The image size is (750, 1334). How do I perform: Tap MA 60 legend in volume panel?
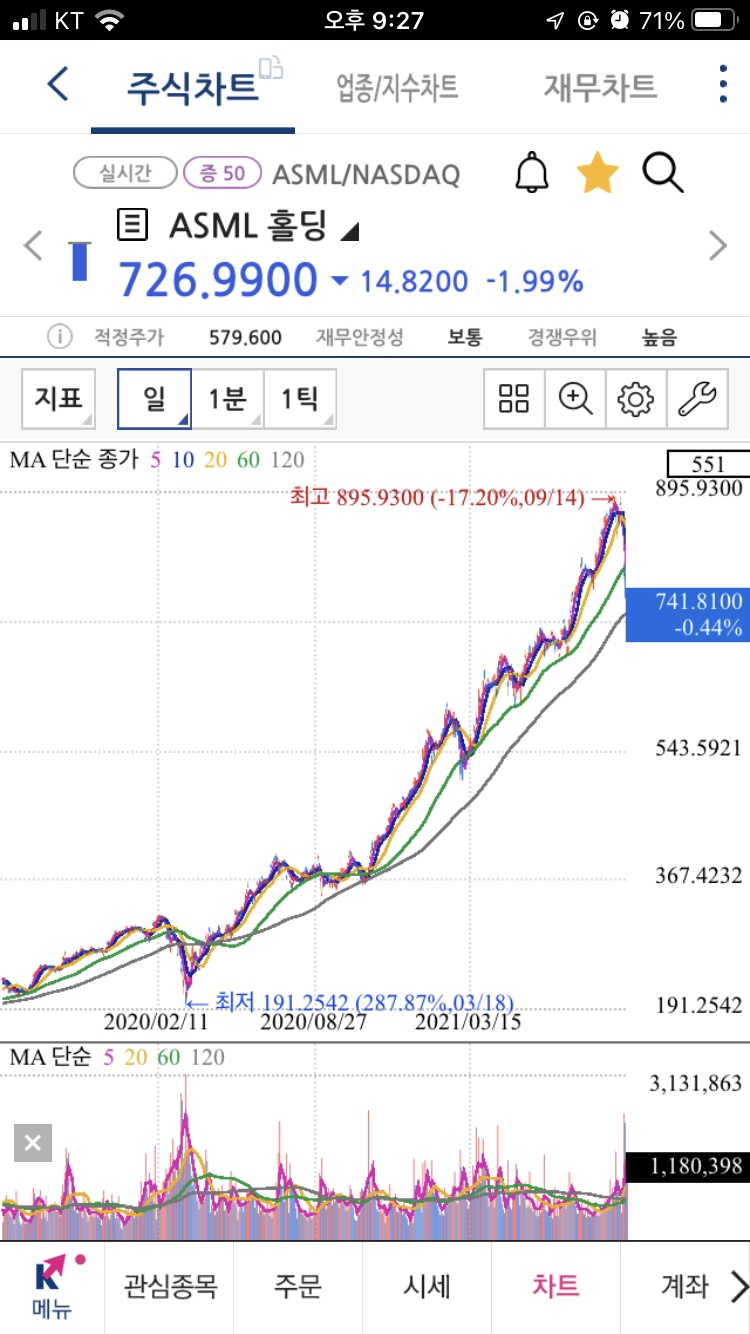(x=168, y=1057)
